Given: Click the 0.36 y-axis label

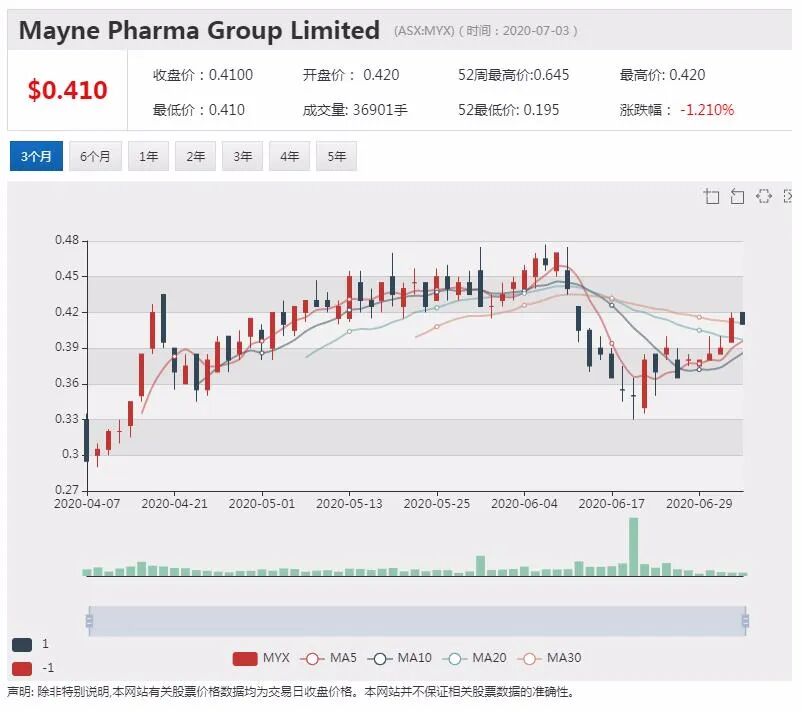Looking at the screenshot, I should pos(67,383).
